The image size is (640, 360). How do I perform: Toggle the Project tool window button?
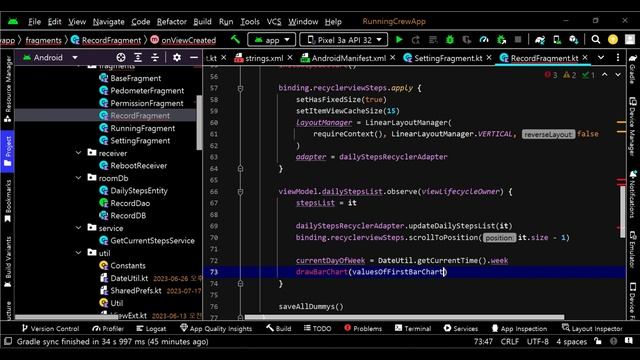(x=7, y=151)
